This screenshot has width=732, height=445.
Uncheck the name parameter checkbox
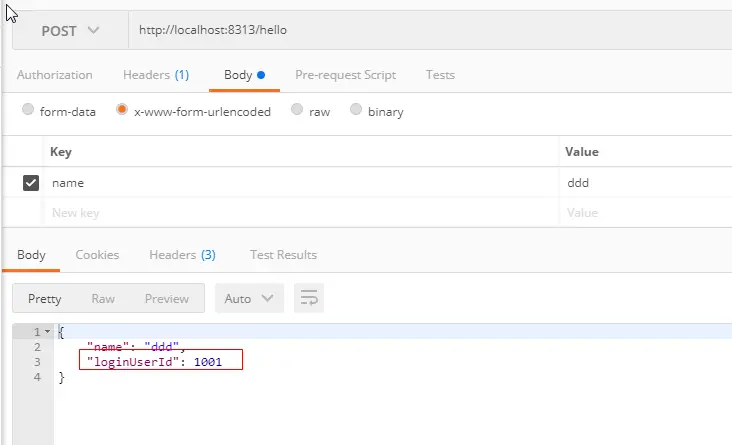click(x=31, y=183)
